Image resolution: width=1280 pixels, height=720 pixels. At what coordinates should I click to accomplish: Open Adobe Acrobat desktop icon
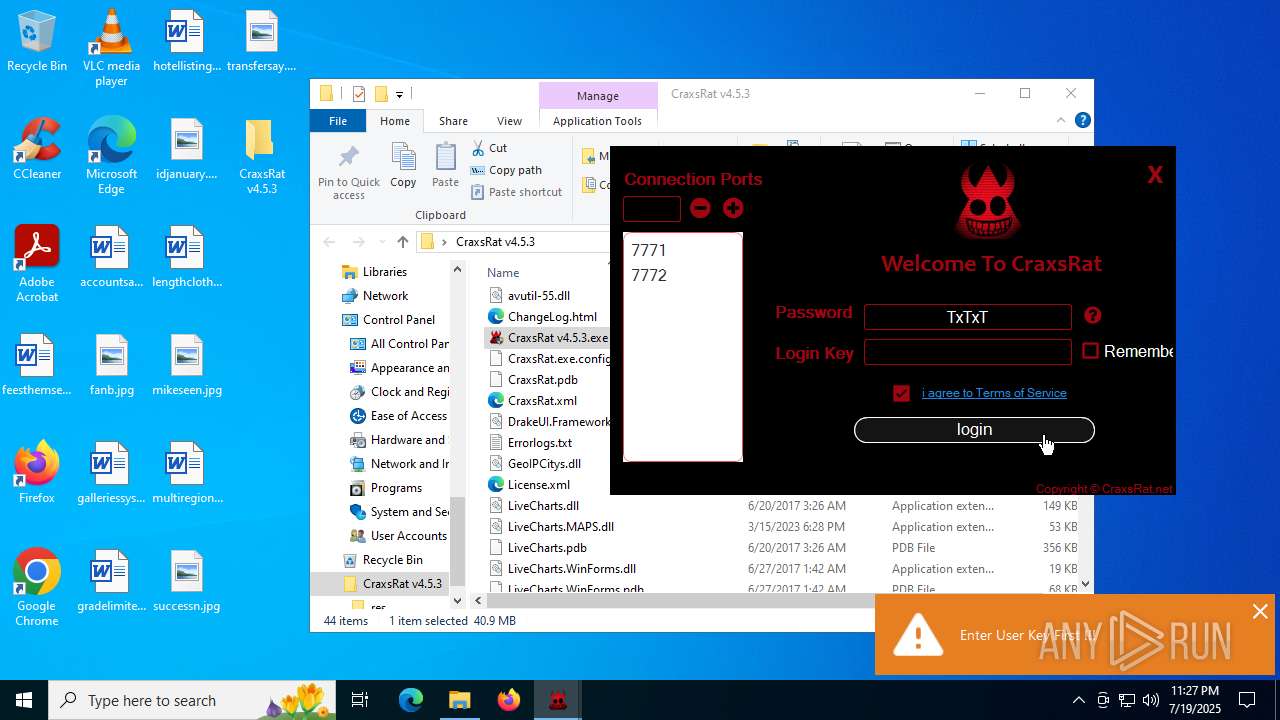tap(37, 265)
